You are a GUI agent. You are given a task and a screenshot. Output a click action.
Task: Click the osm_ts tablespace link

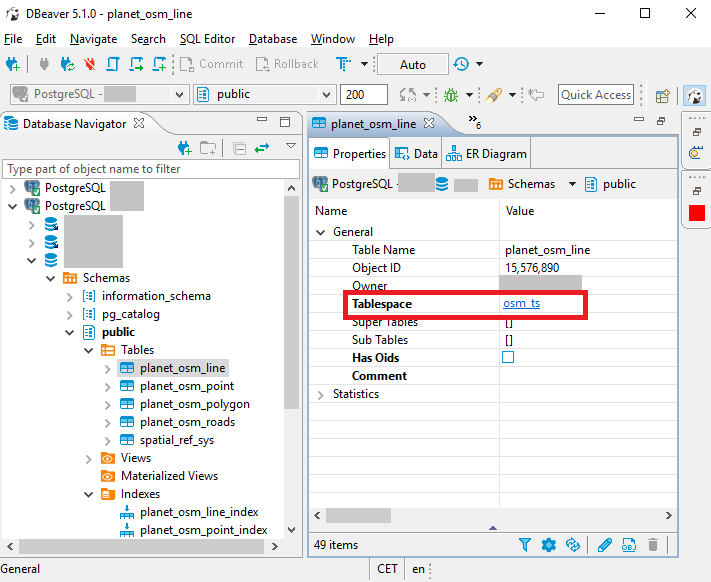coord(521,303)
